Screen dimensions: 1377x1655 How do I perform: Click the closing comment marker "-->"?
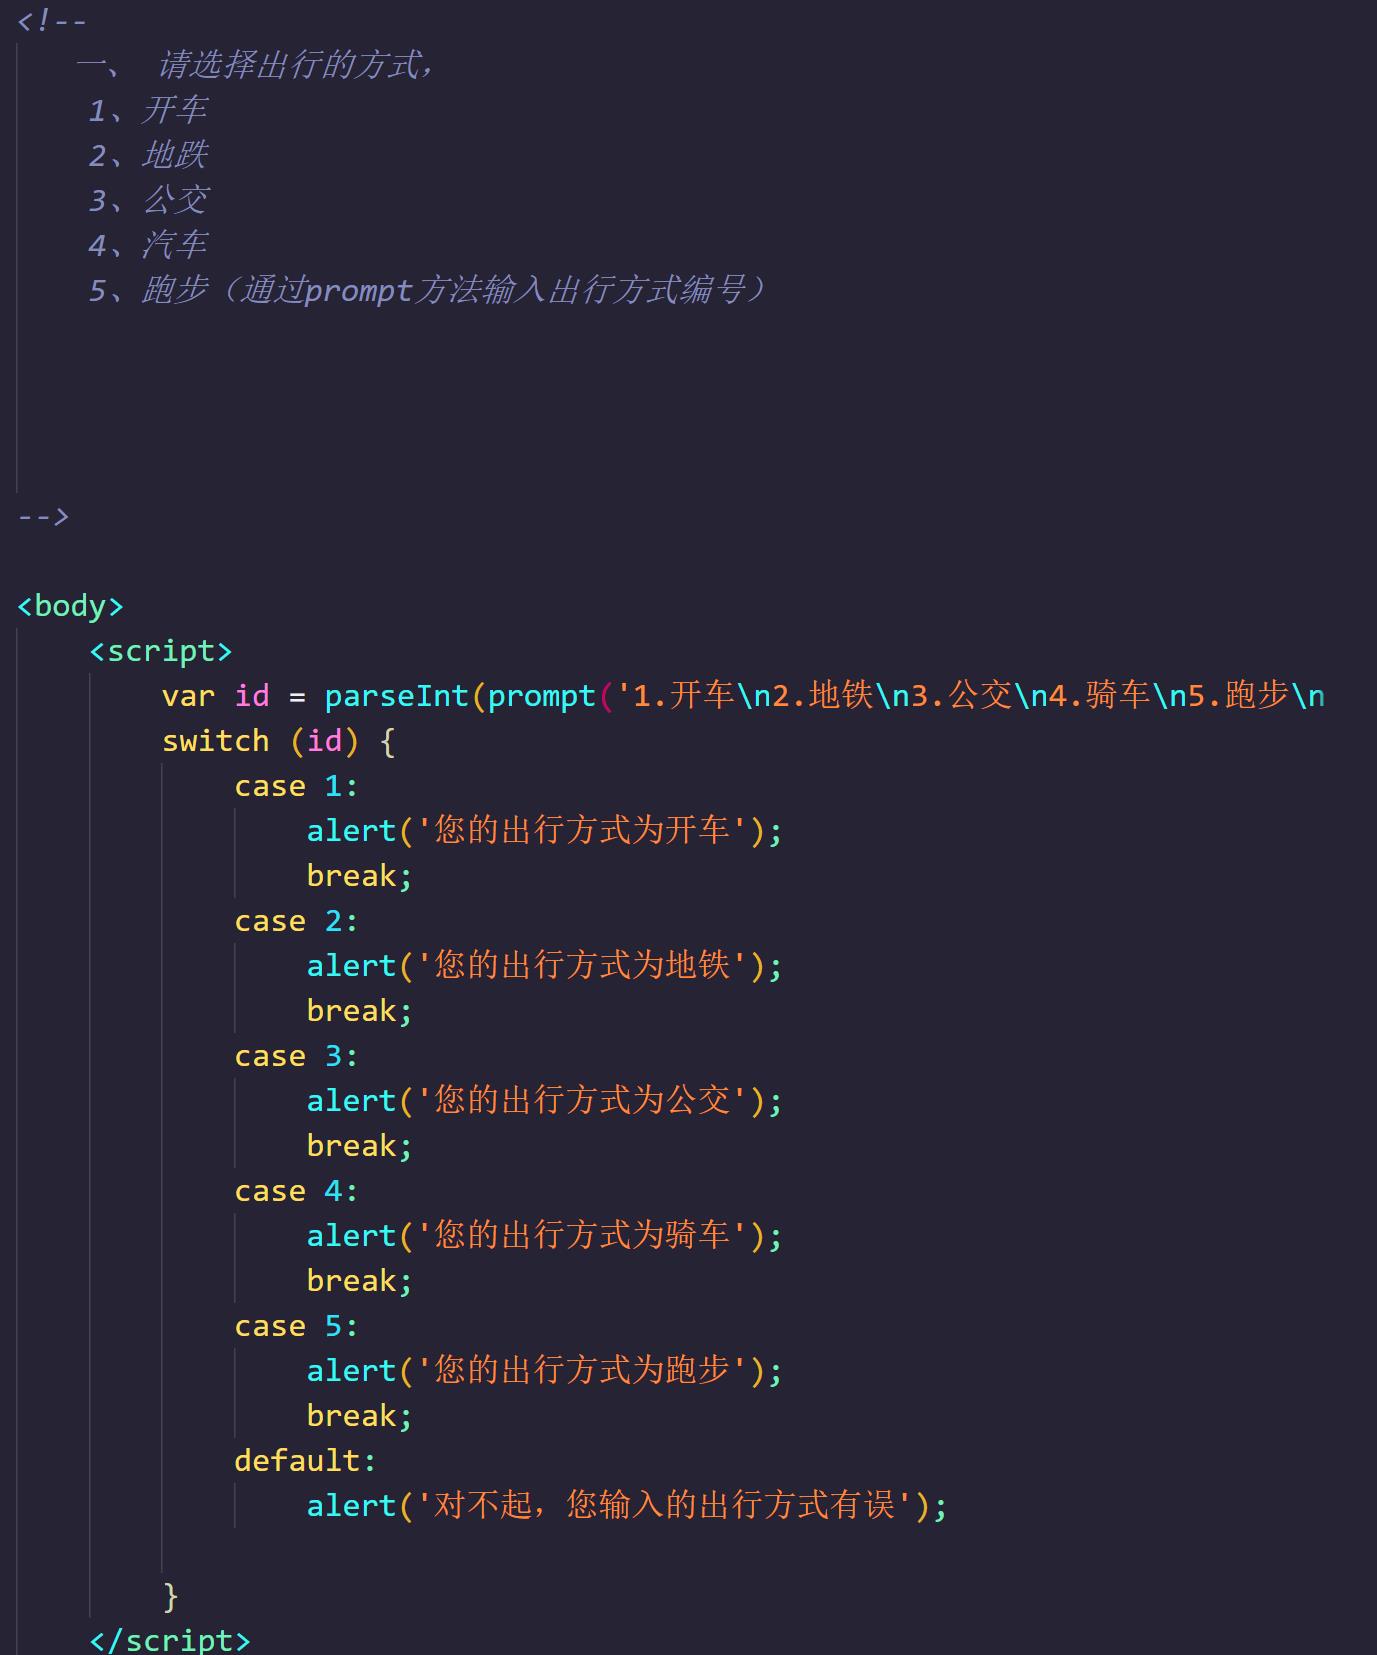point(43,517)
